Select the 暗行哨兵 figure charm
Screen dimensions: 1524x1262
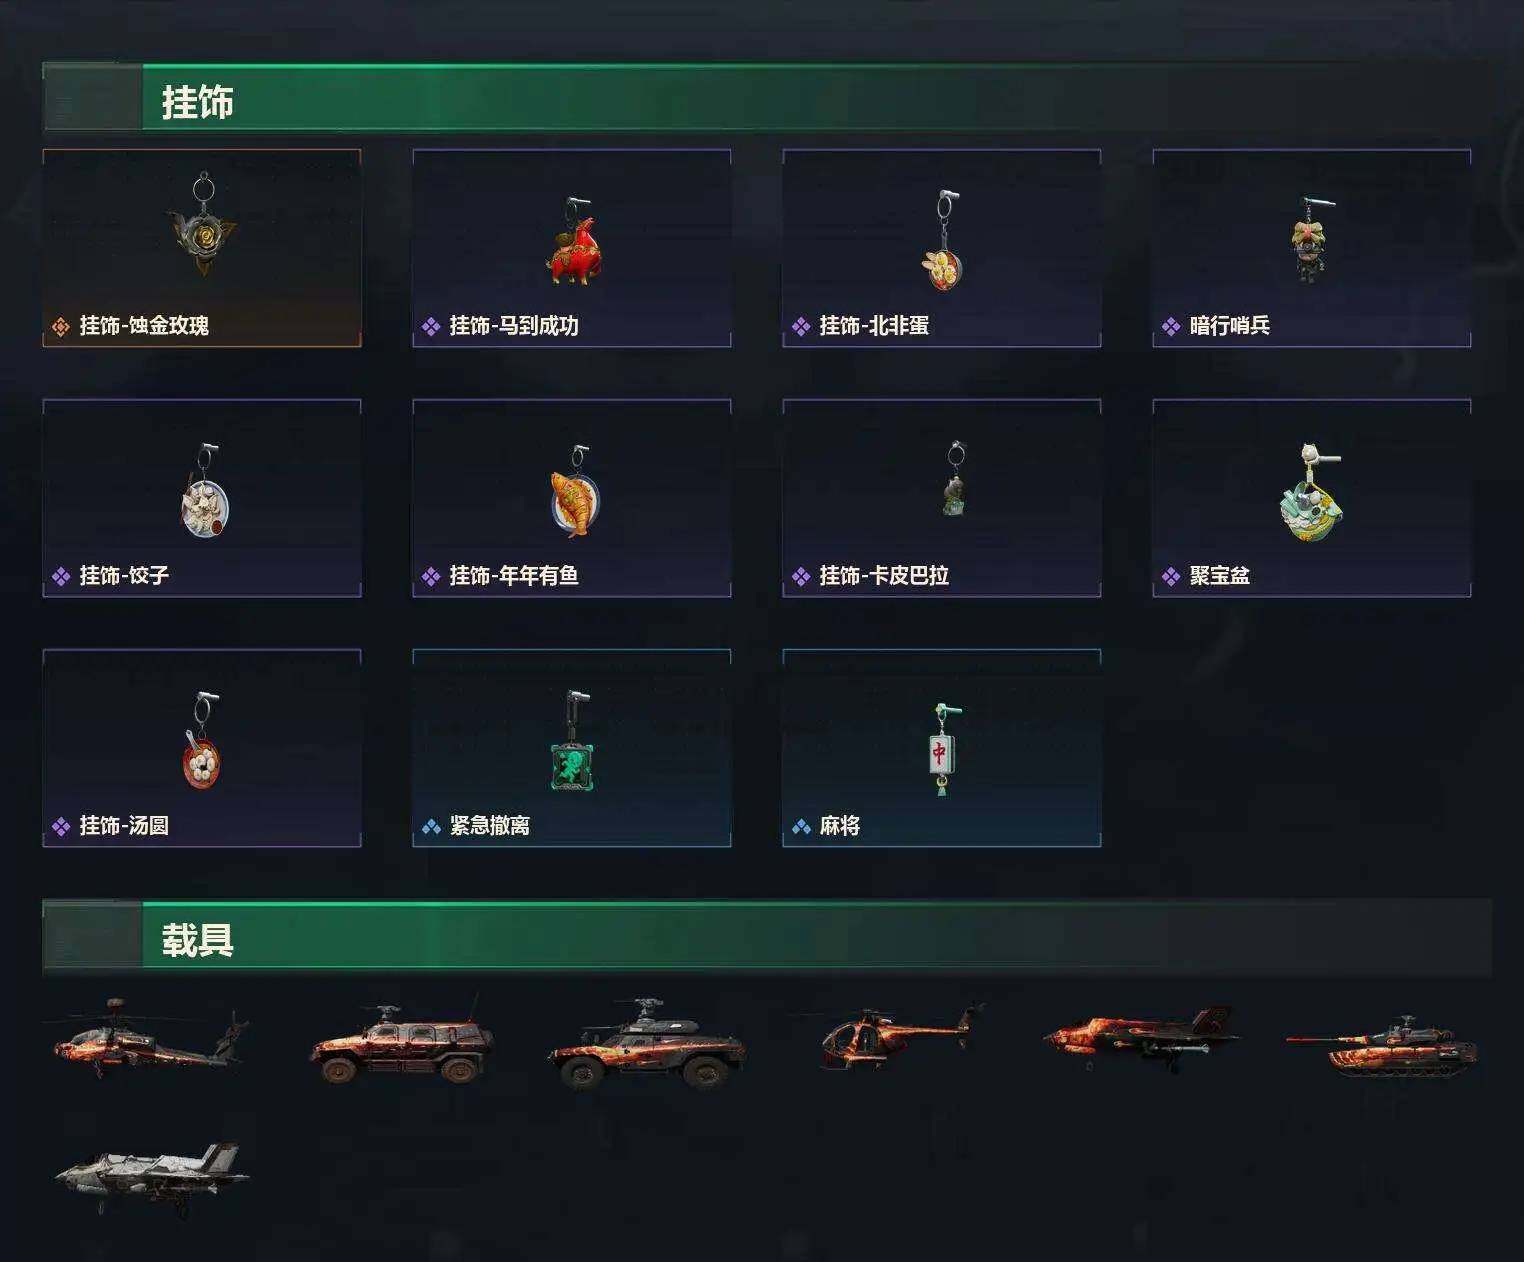tap(1311, 240)
